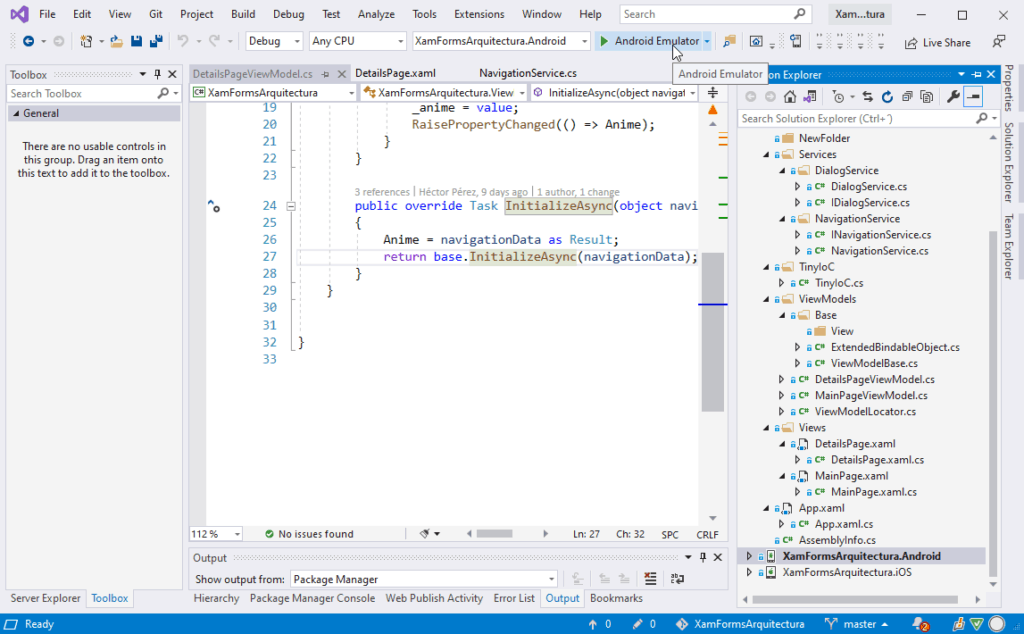Screen dimensions: 1024x634
Task: Click the Redo arrow icon
Action: (214, 41)
